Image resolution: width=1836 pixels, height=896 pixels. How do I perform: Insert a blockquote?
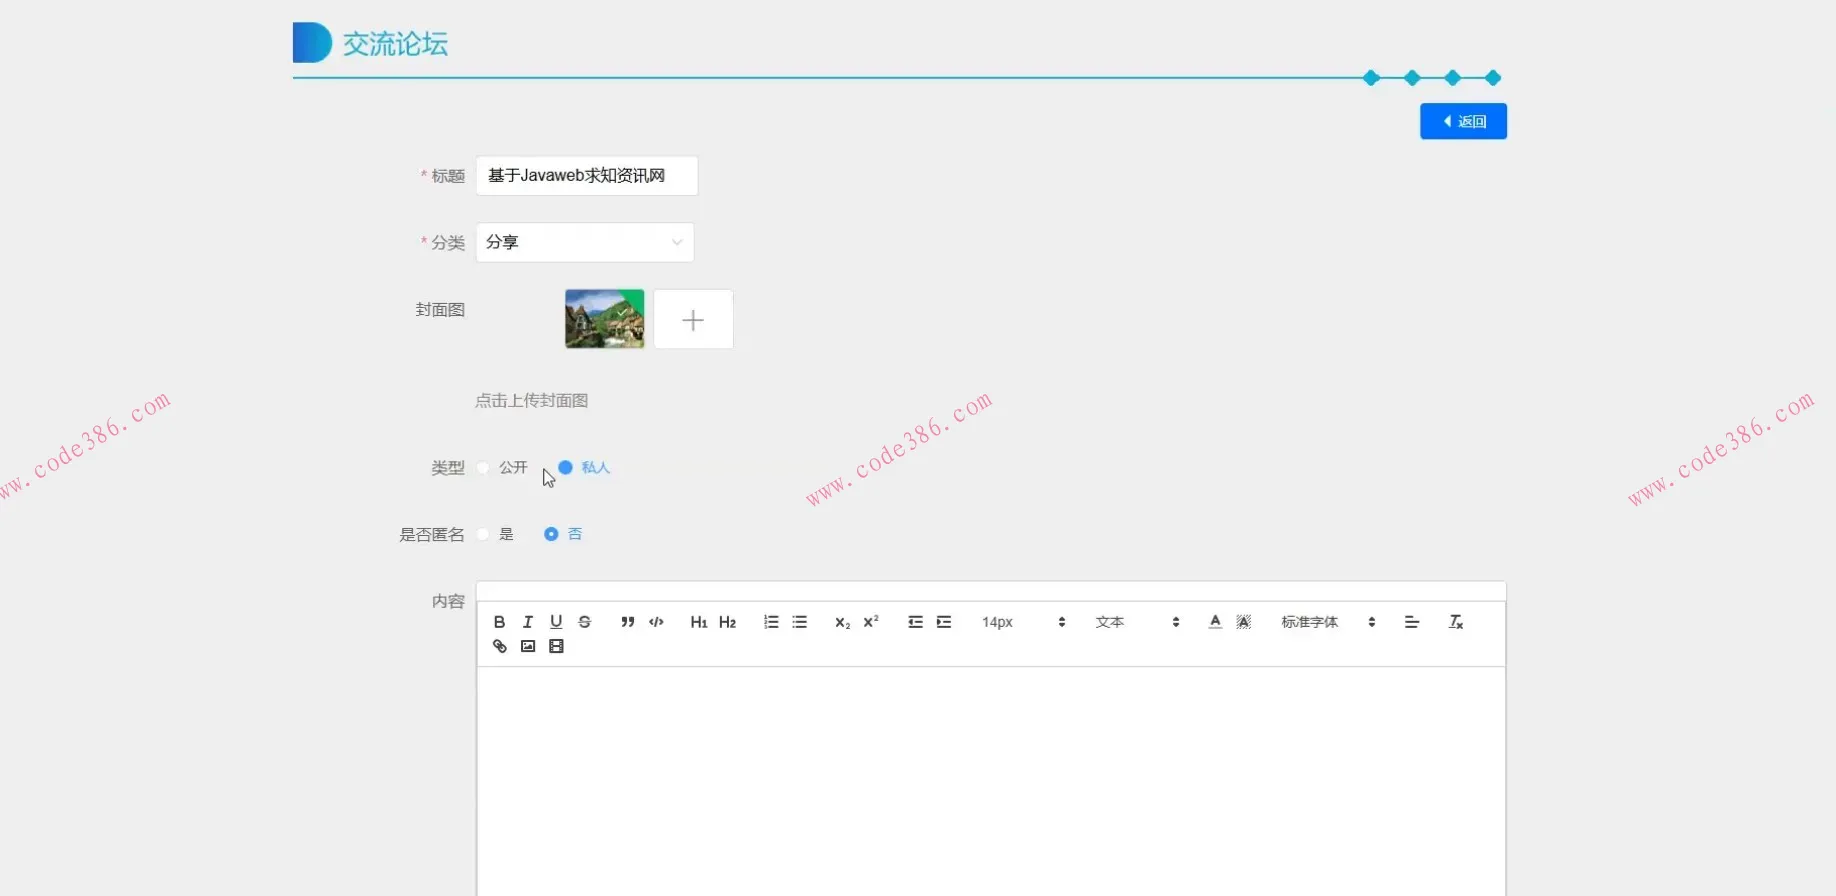point(627,622)
